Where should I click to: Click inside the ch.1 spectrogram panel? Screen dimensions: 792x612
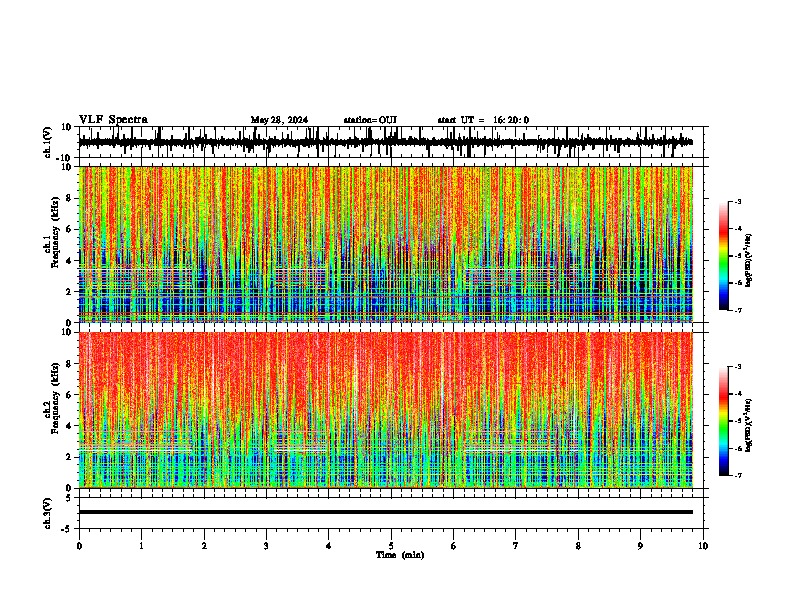tap(385, 244)
